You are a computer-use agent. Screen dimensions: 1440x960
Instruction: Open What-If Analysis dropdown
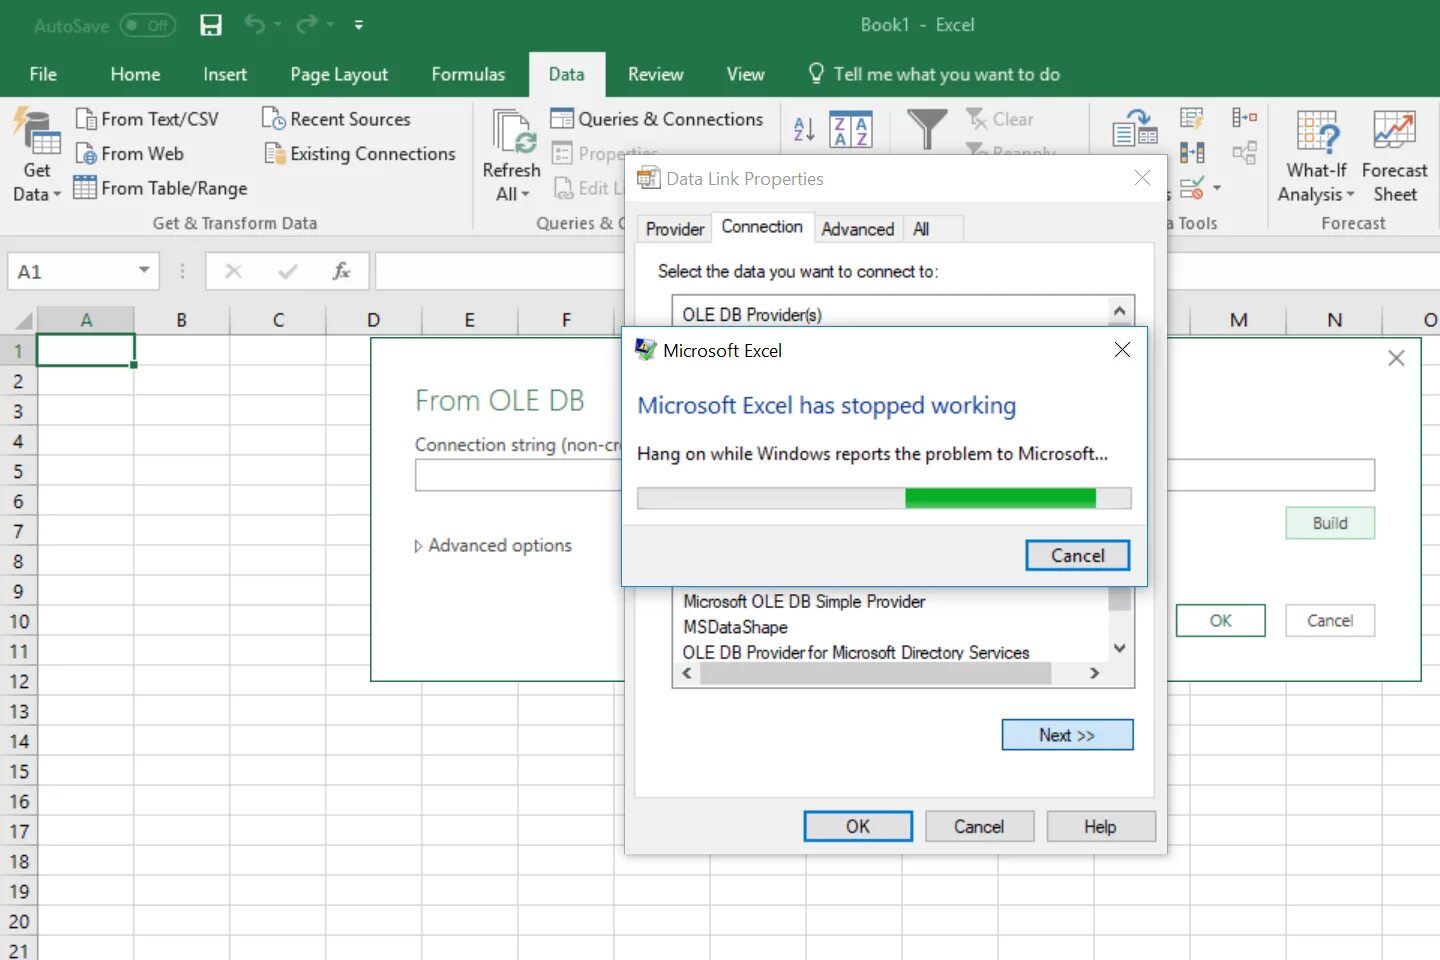pyautogui.click(x=1316, y=156)
